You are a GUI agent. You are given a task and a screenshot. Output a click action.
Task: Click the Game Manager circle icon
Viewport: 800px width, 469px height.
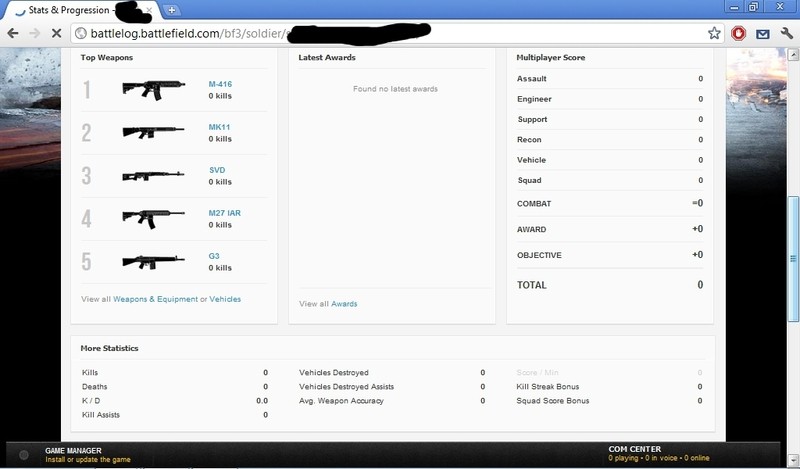[x=24, y=455]
